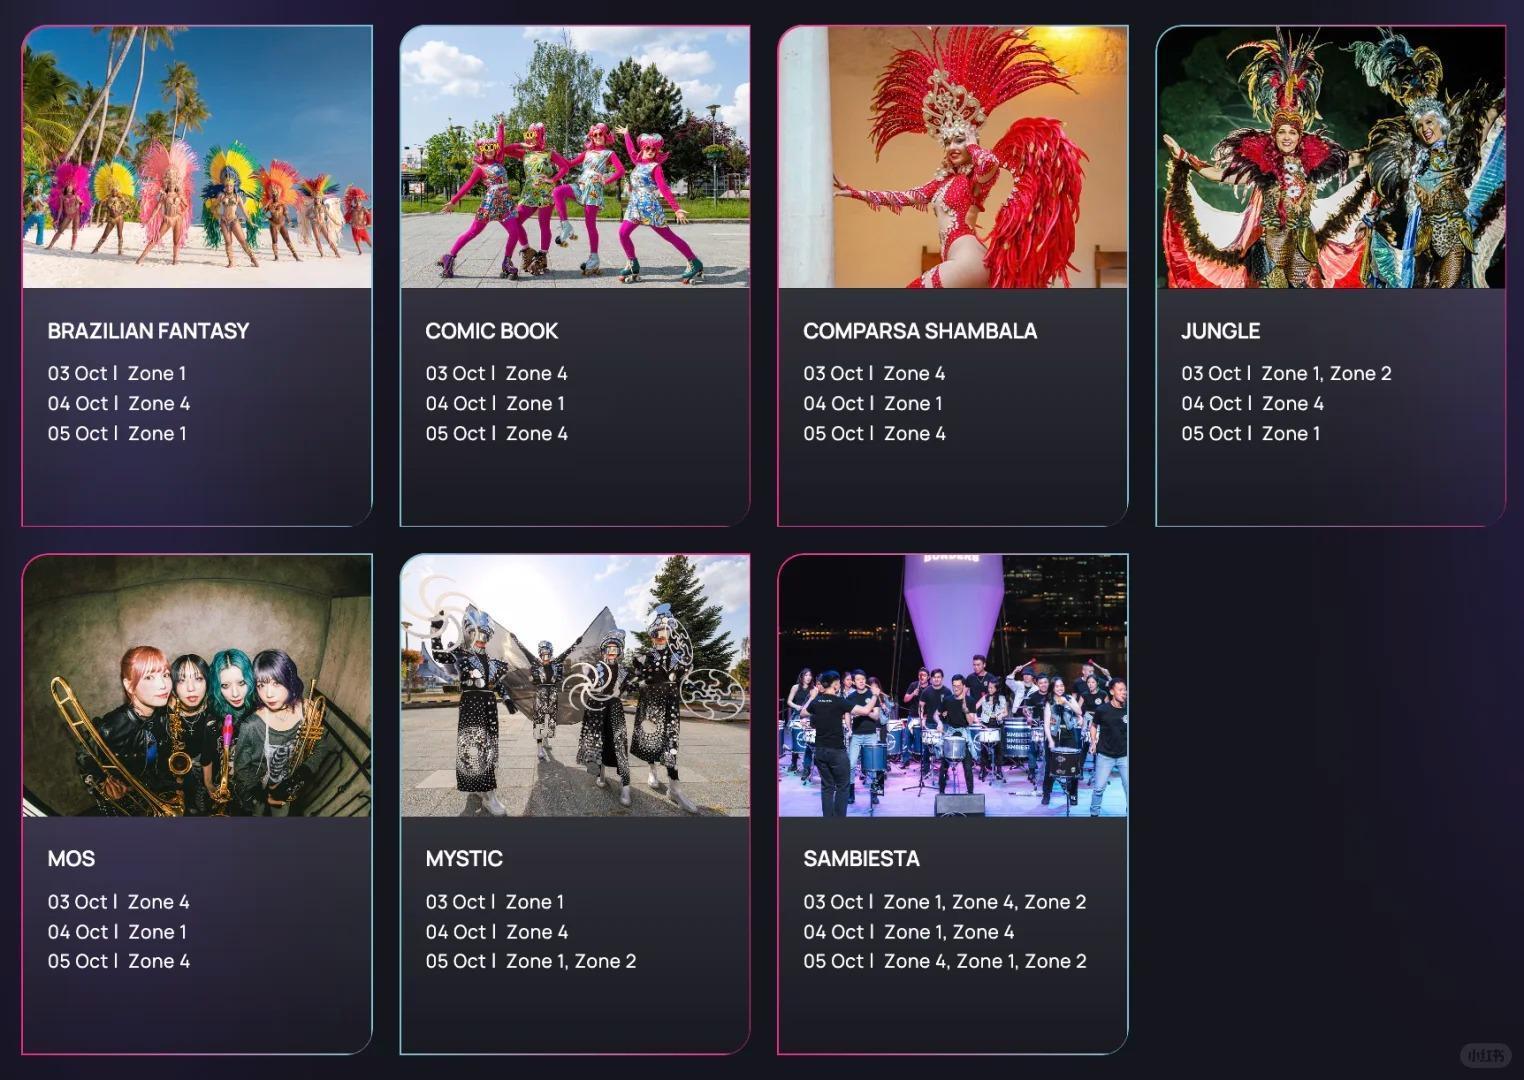Open the Sambiesta drummers stage photo
1524x1080 pixels.
(x=953, y=686)
